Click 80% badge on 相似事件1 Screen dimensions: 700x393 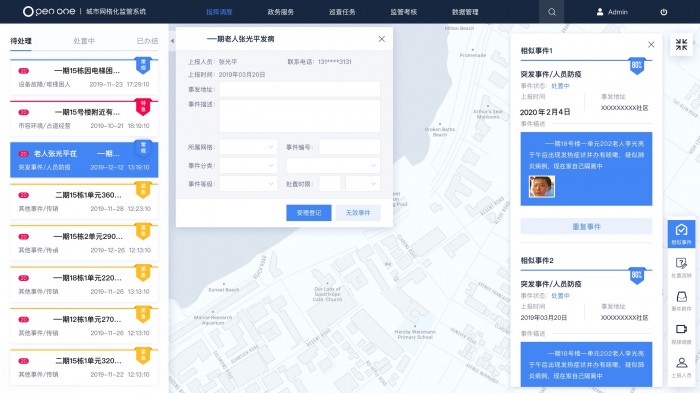pyautogui.click(x=637, y=65)
